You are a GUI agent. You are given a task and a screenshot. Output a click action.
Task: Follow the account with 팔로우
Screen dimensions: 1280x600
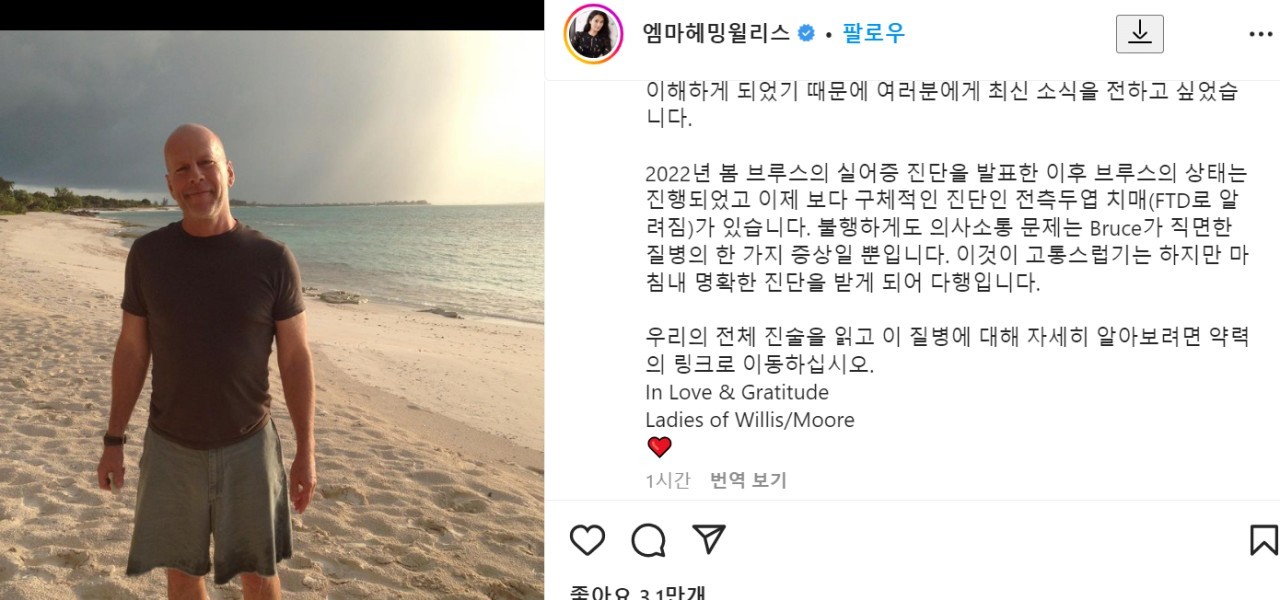tap(874, 33)
